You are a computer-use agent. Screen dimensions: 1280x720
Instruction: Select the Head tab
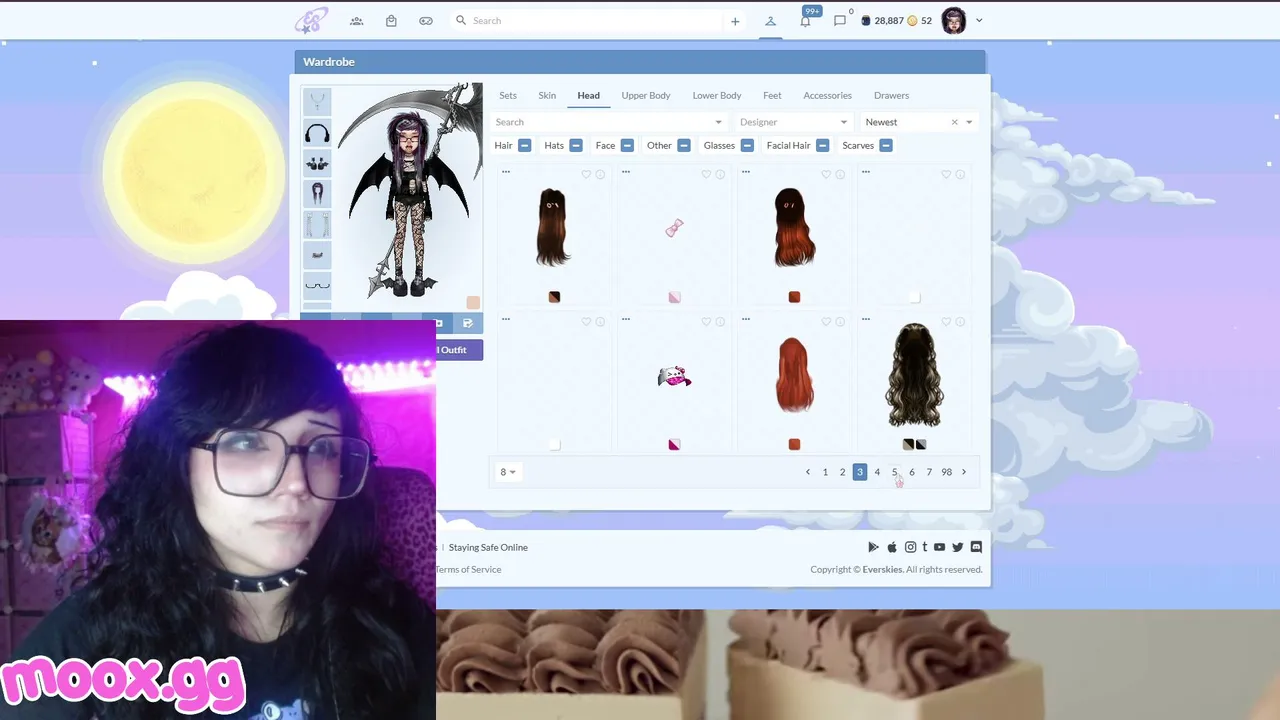tap(588, 96)
